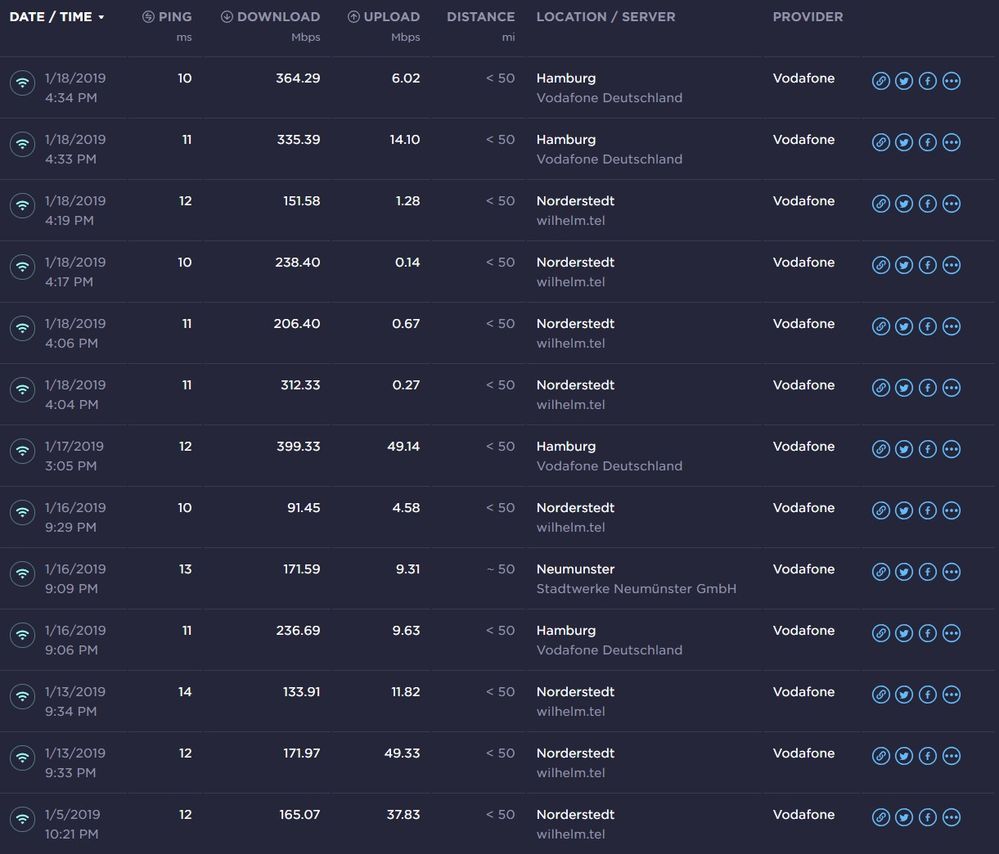Sort by Download column header
Viewport: 999px width, 854px height.
[x=270, y=17]
